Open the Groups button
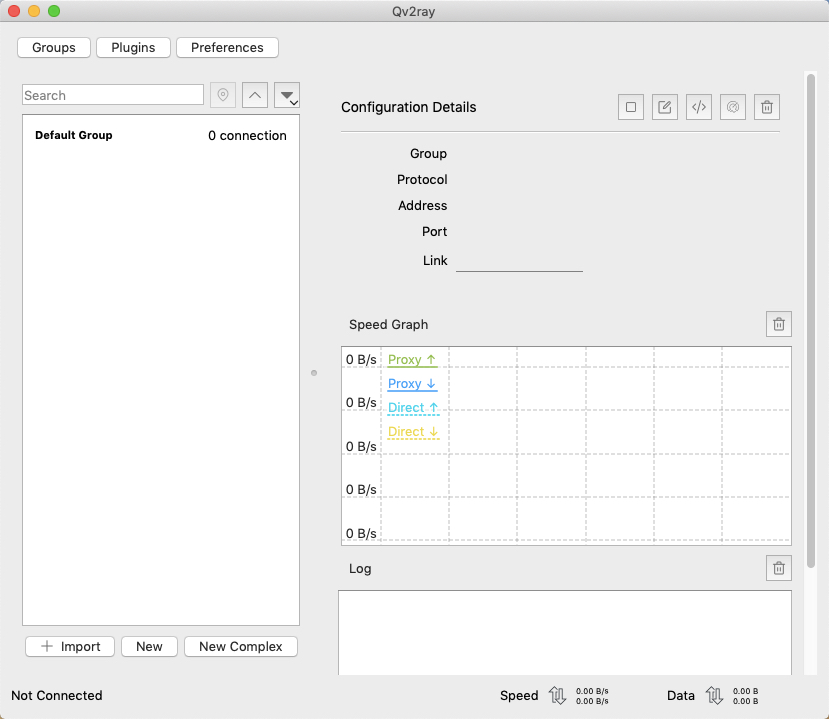 [54, 48]
